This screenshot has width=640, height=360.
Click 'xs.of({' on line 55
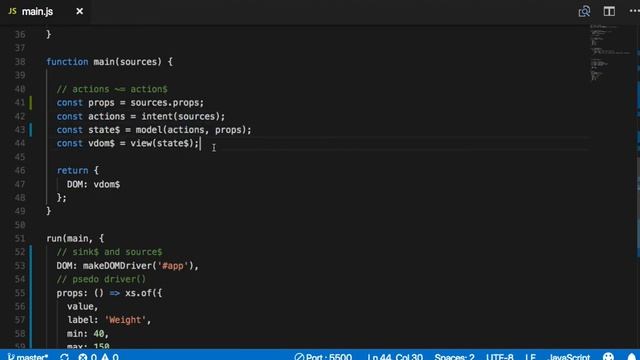[144, 293]
